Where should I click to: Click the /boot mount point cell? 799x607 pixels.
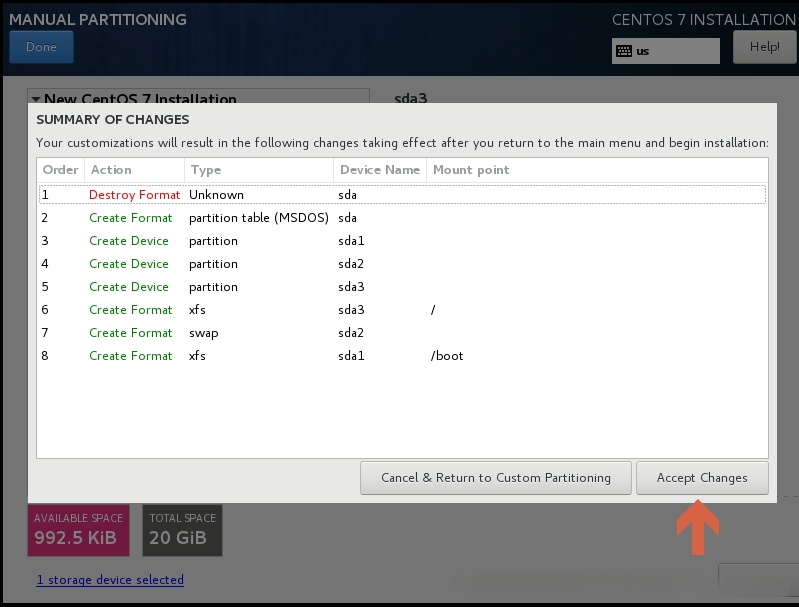pos(447,356)
